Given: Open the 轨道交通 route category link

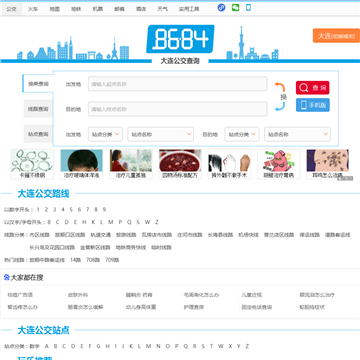Looking at the screenshot, I should coord(101,235).
